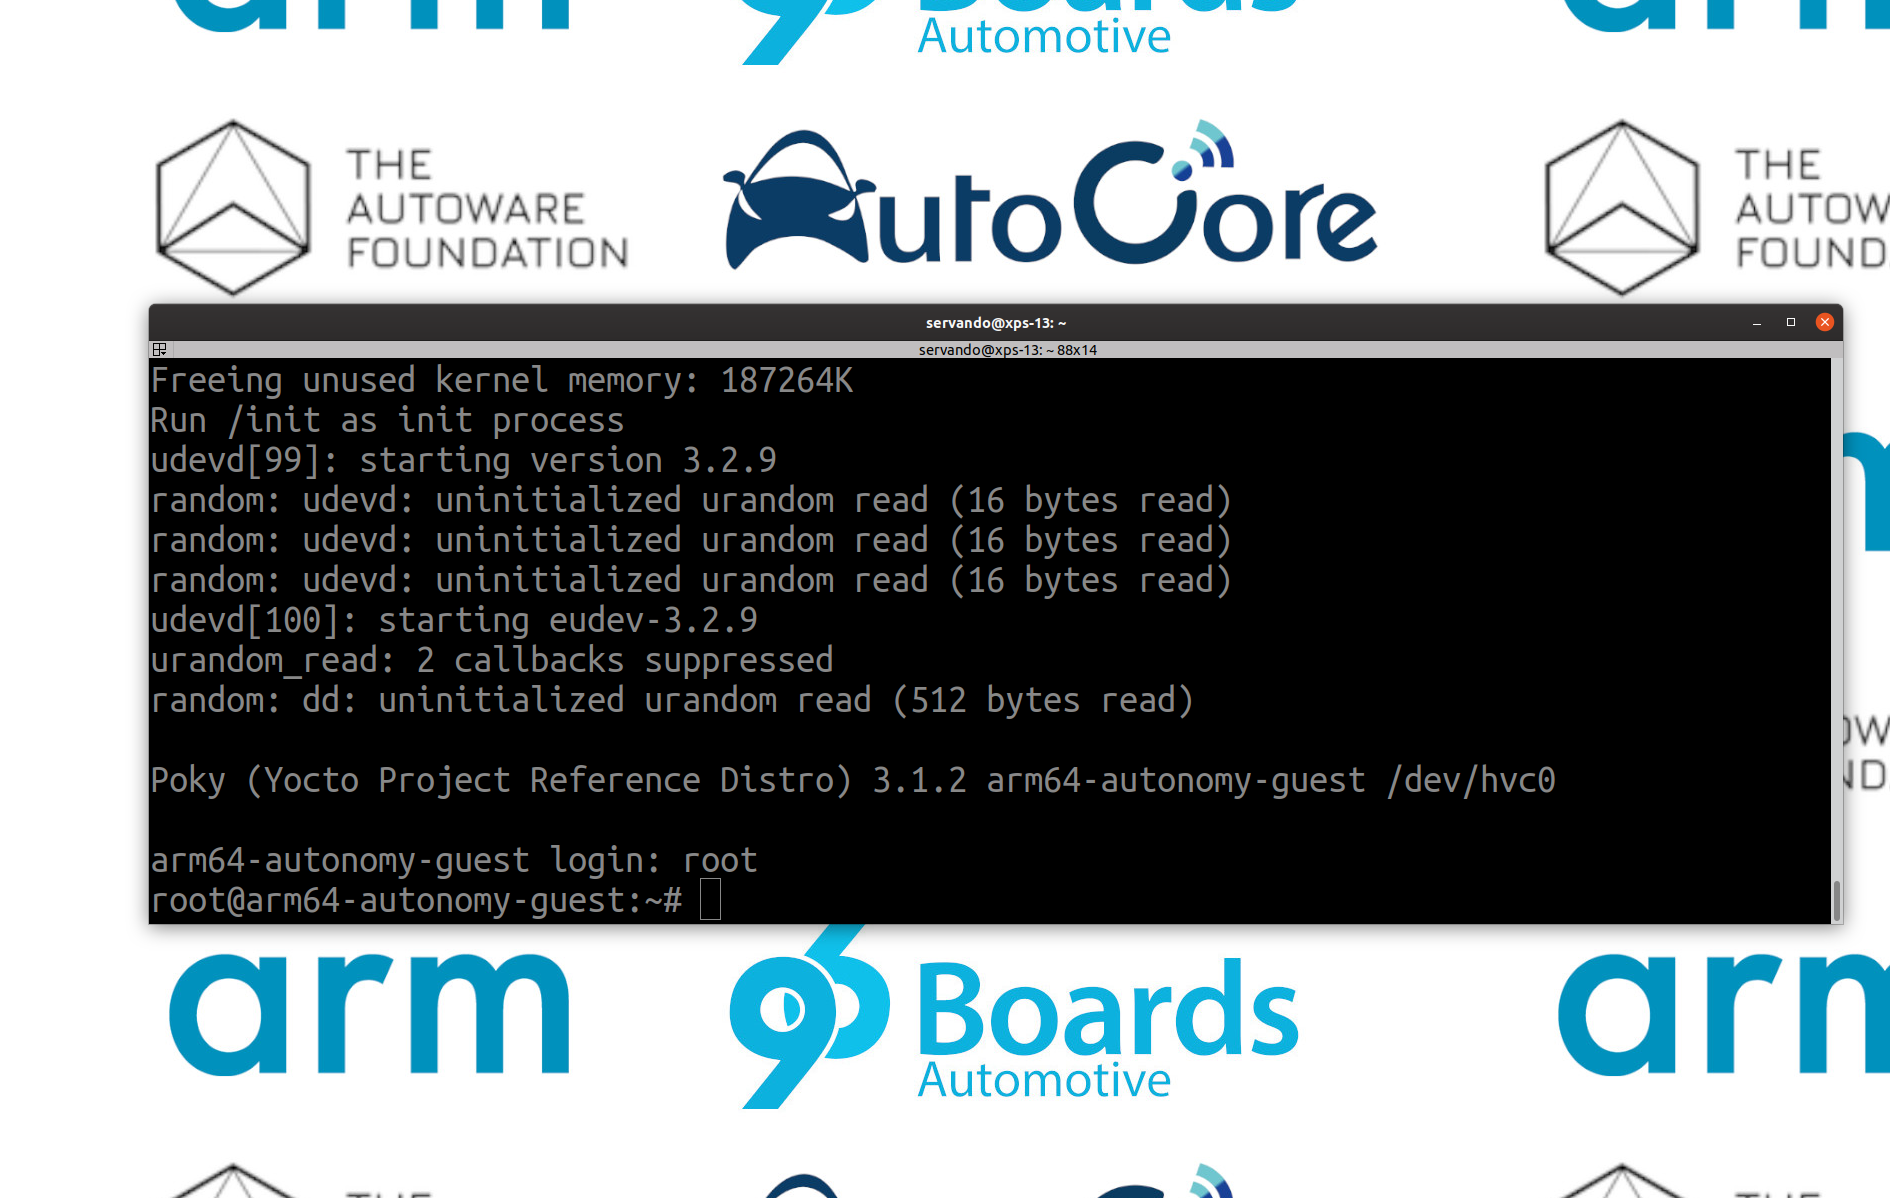Click the 'urandom_read: 2 callbacks suppressed' line
The height and width of the screenshot is (1198, 1890).
pos(491,660)
